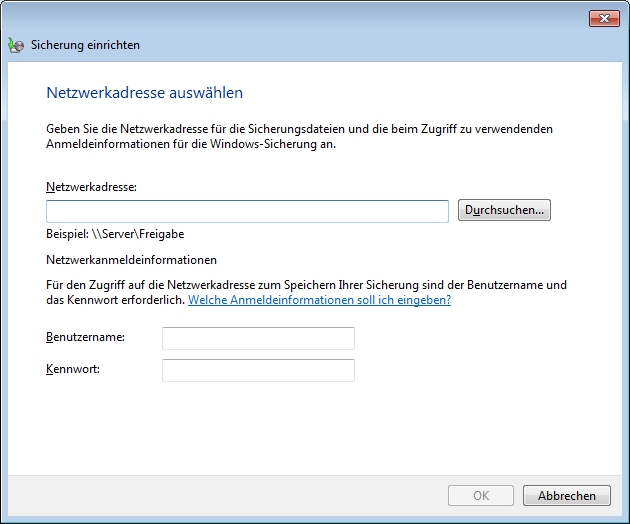The width and height of the screenshot is (630, 524).
Task: Select the Kennwort password field
Action: [258, 370]
